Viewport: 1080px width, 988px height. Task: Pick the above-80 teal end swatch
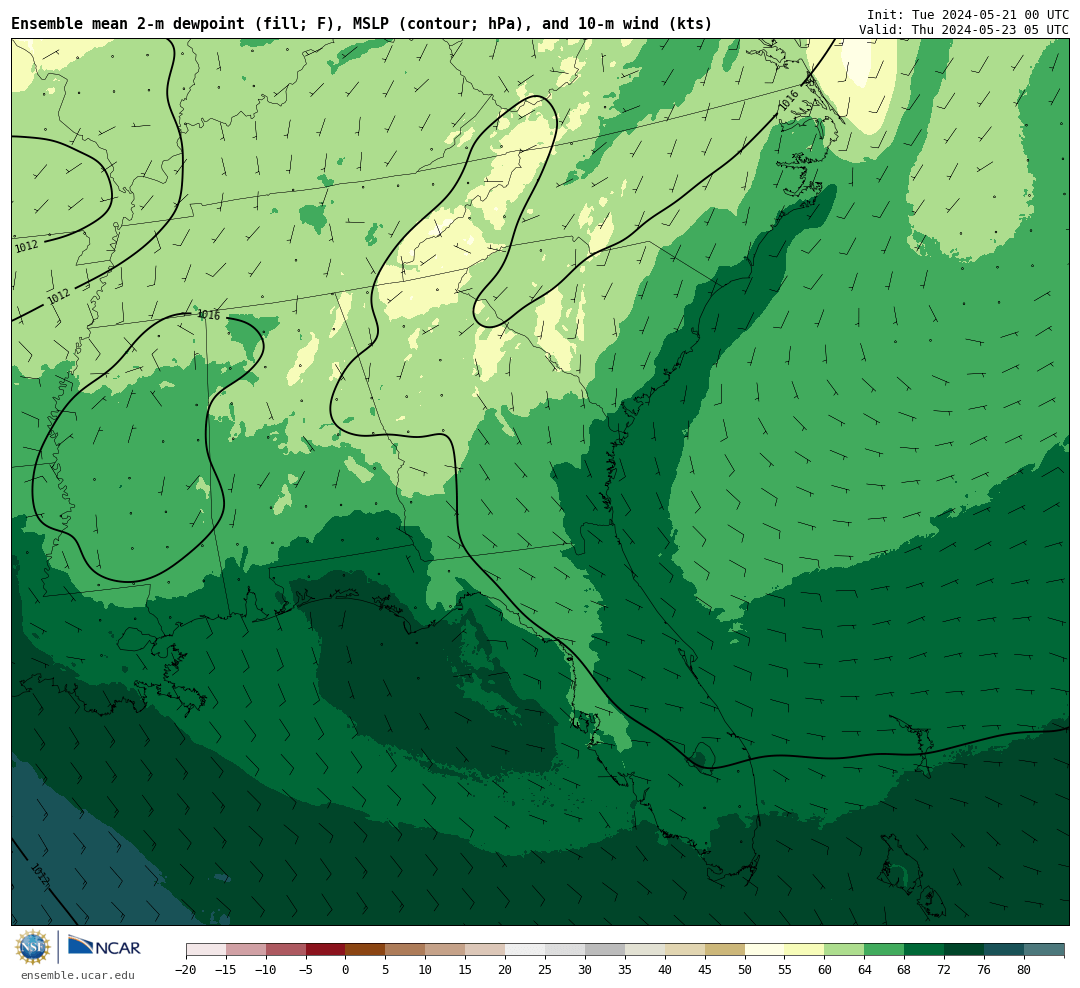[x=1044, y=950]
